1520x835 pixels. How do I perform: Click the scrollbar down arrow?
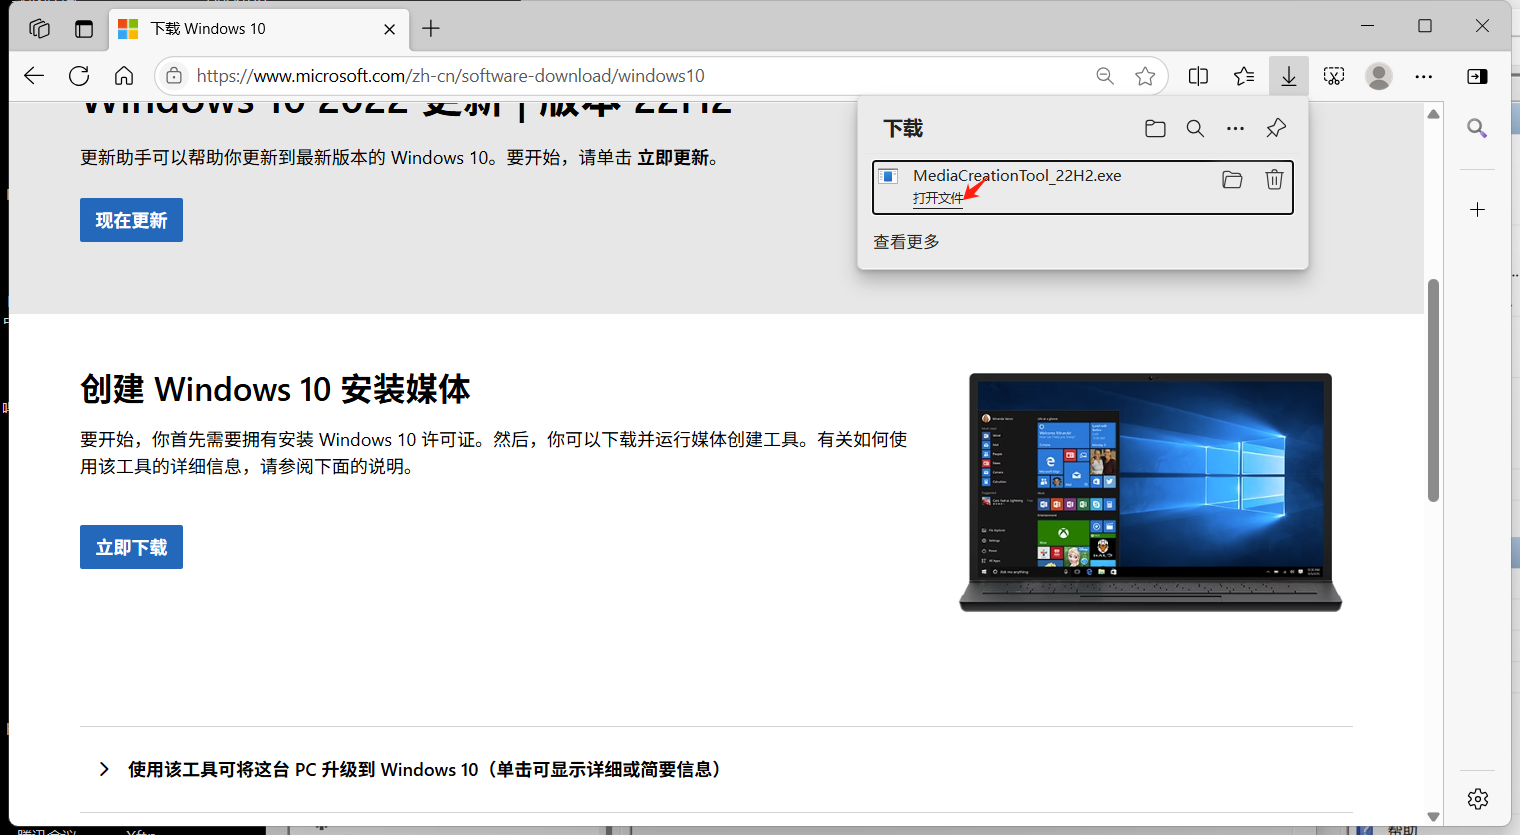point(1433,817)
